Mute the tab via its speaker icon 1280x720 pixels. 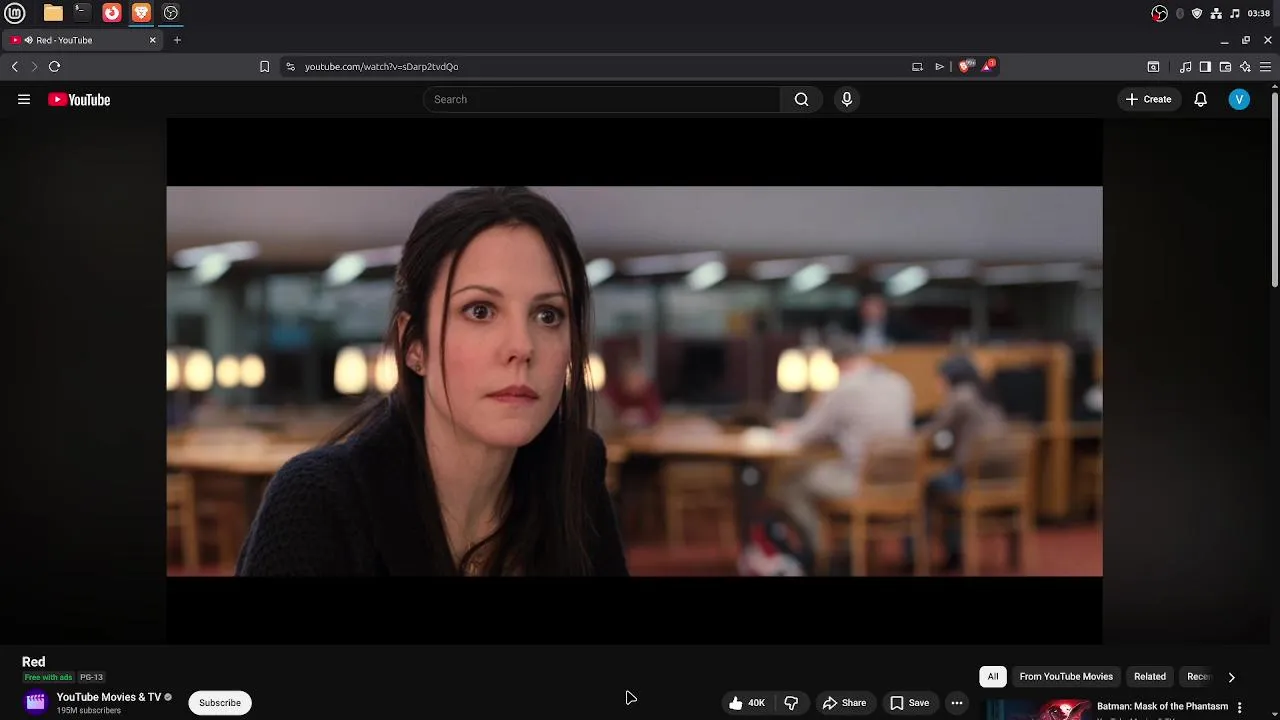coord(28,40)
